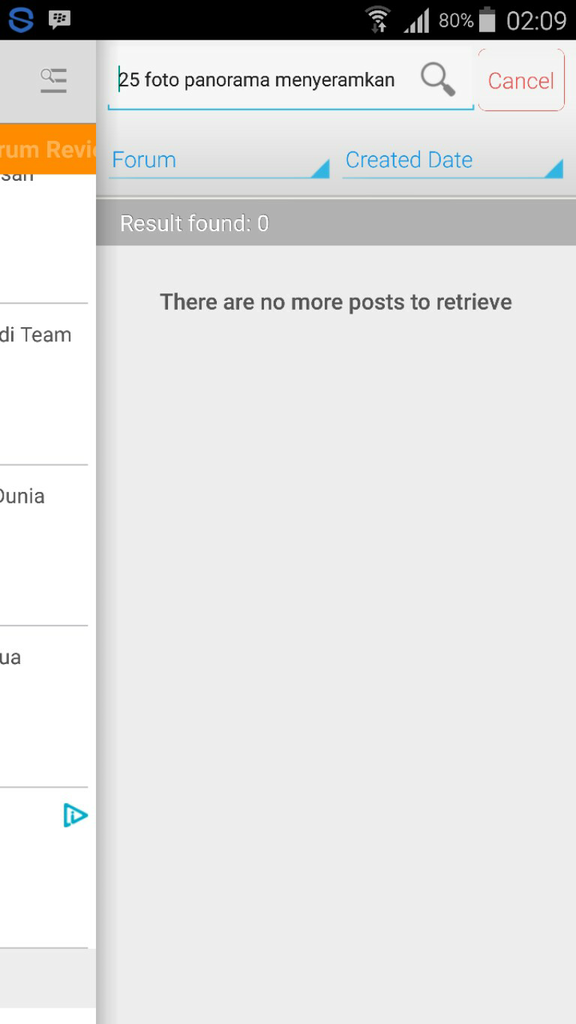576x1024 pixels.
Task: Tap the S app notification icon
Action: tap(21, 20)
